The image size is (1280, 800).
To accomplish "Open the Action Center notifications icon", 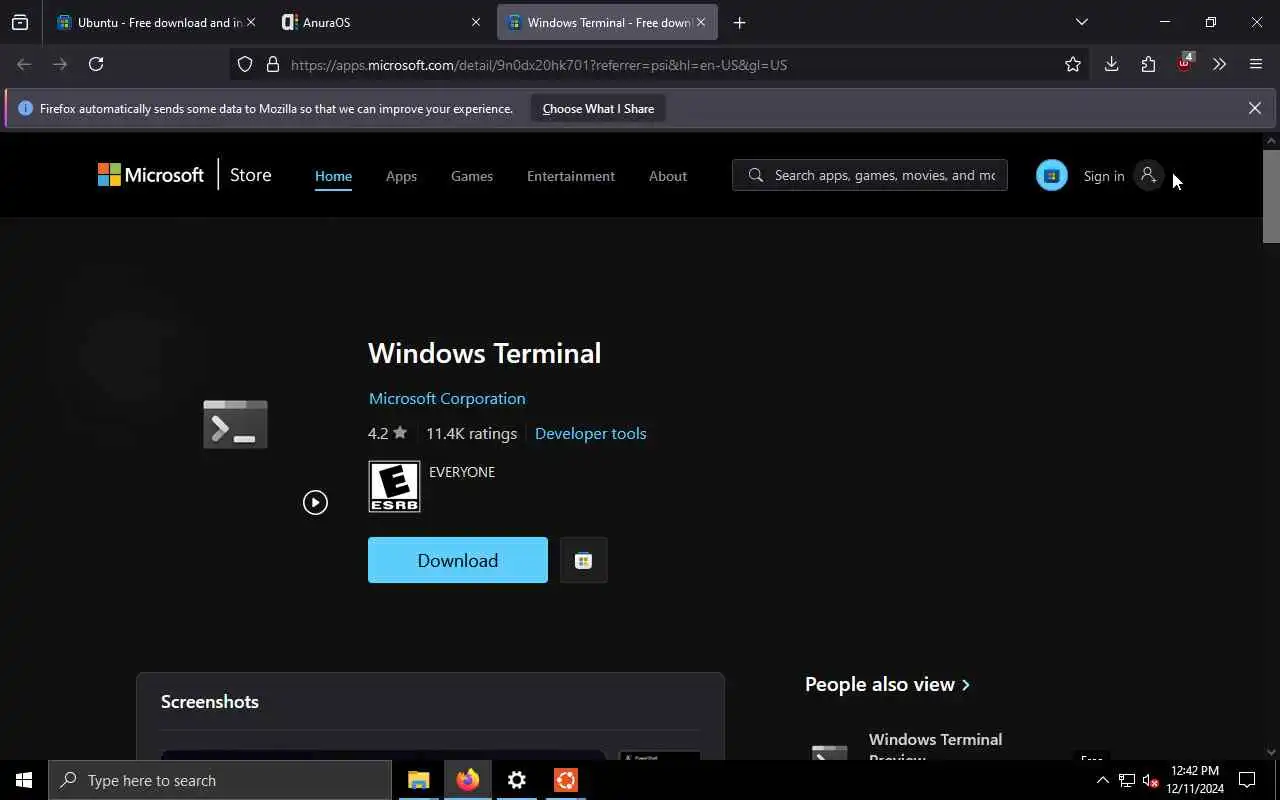I will click(x=1247, y=780).
